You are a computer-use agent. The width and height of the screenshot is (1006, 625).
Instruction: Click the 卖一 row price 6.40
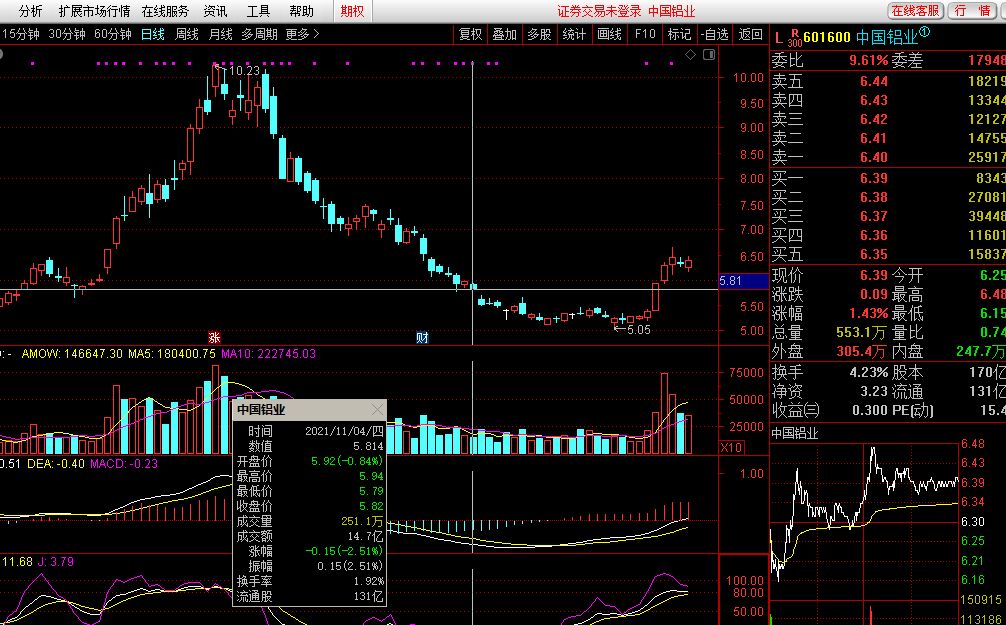tap(874, 157)
